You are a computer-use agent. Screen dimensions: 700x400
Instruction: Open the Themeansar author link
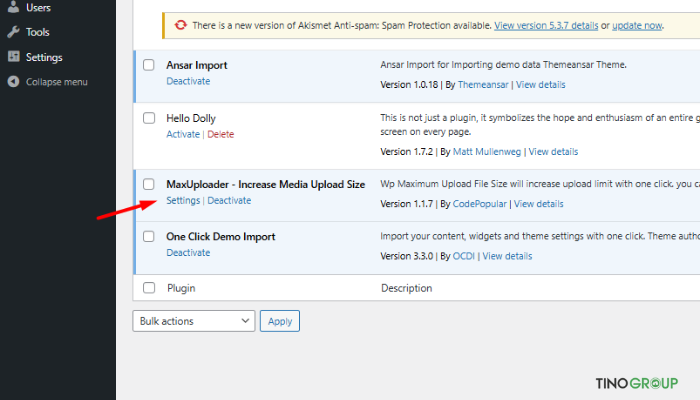pos(483,85)
